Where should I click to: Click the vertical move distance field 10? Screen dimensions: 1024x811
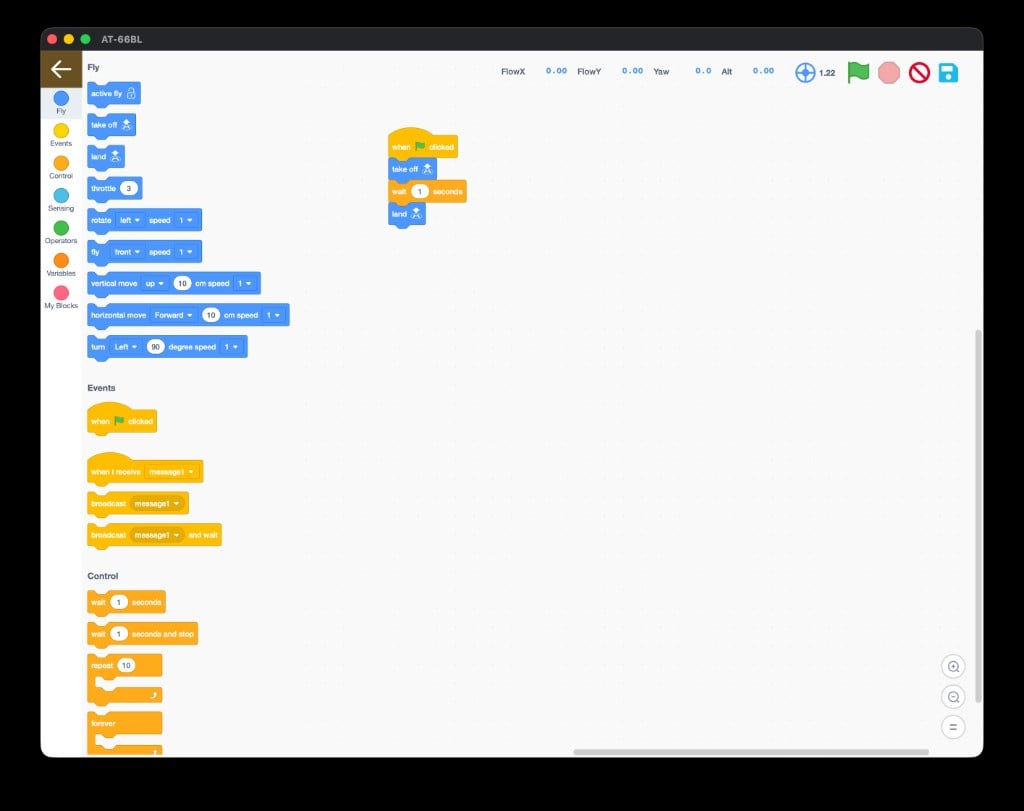pyautogui.click(x=182, y=283)
